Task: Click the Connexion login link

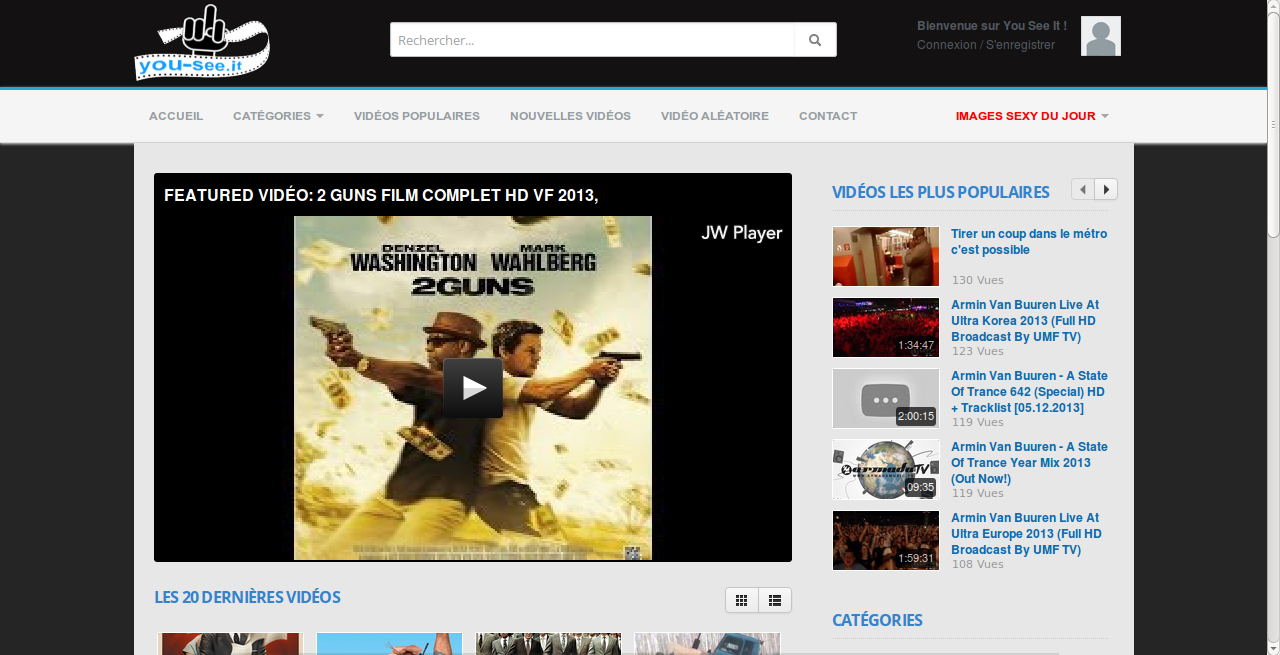Action: [x=946, y=45]
